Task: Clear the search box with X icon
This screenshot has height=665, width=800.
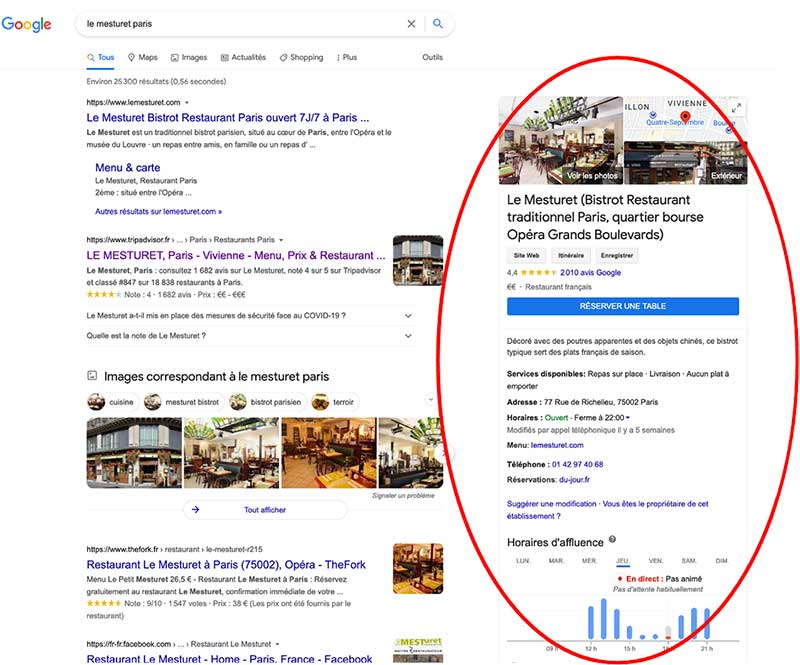Action: pyautogui.click(x=411, y=24)
